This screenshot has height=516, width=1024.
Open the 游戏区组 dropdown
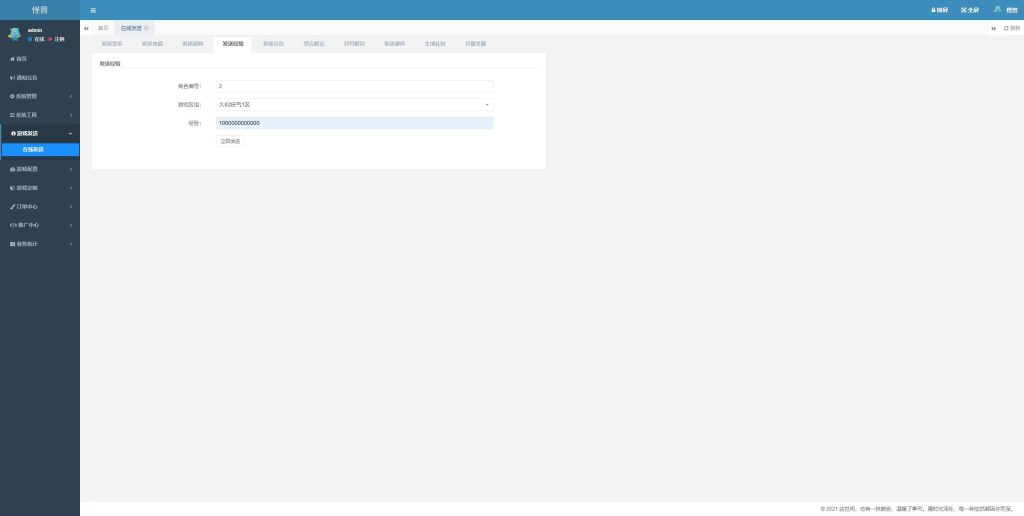354,104
